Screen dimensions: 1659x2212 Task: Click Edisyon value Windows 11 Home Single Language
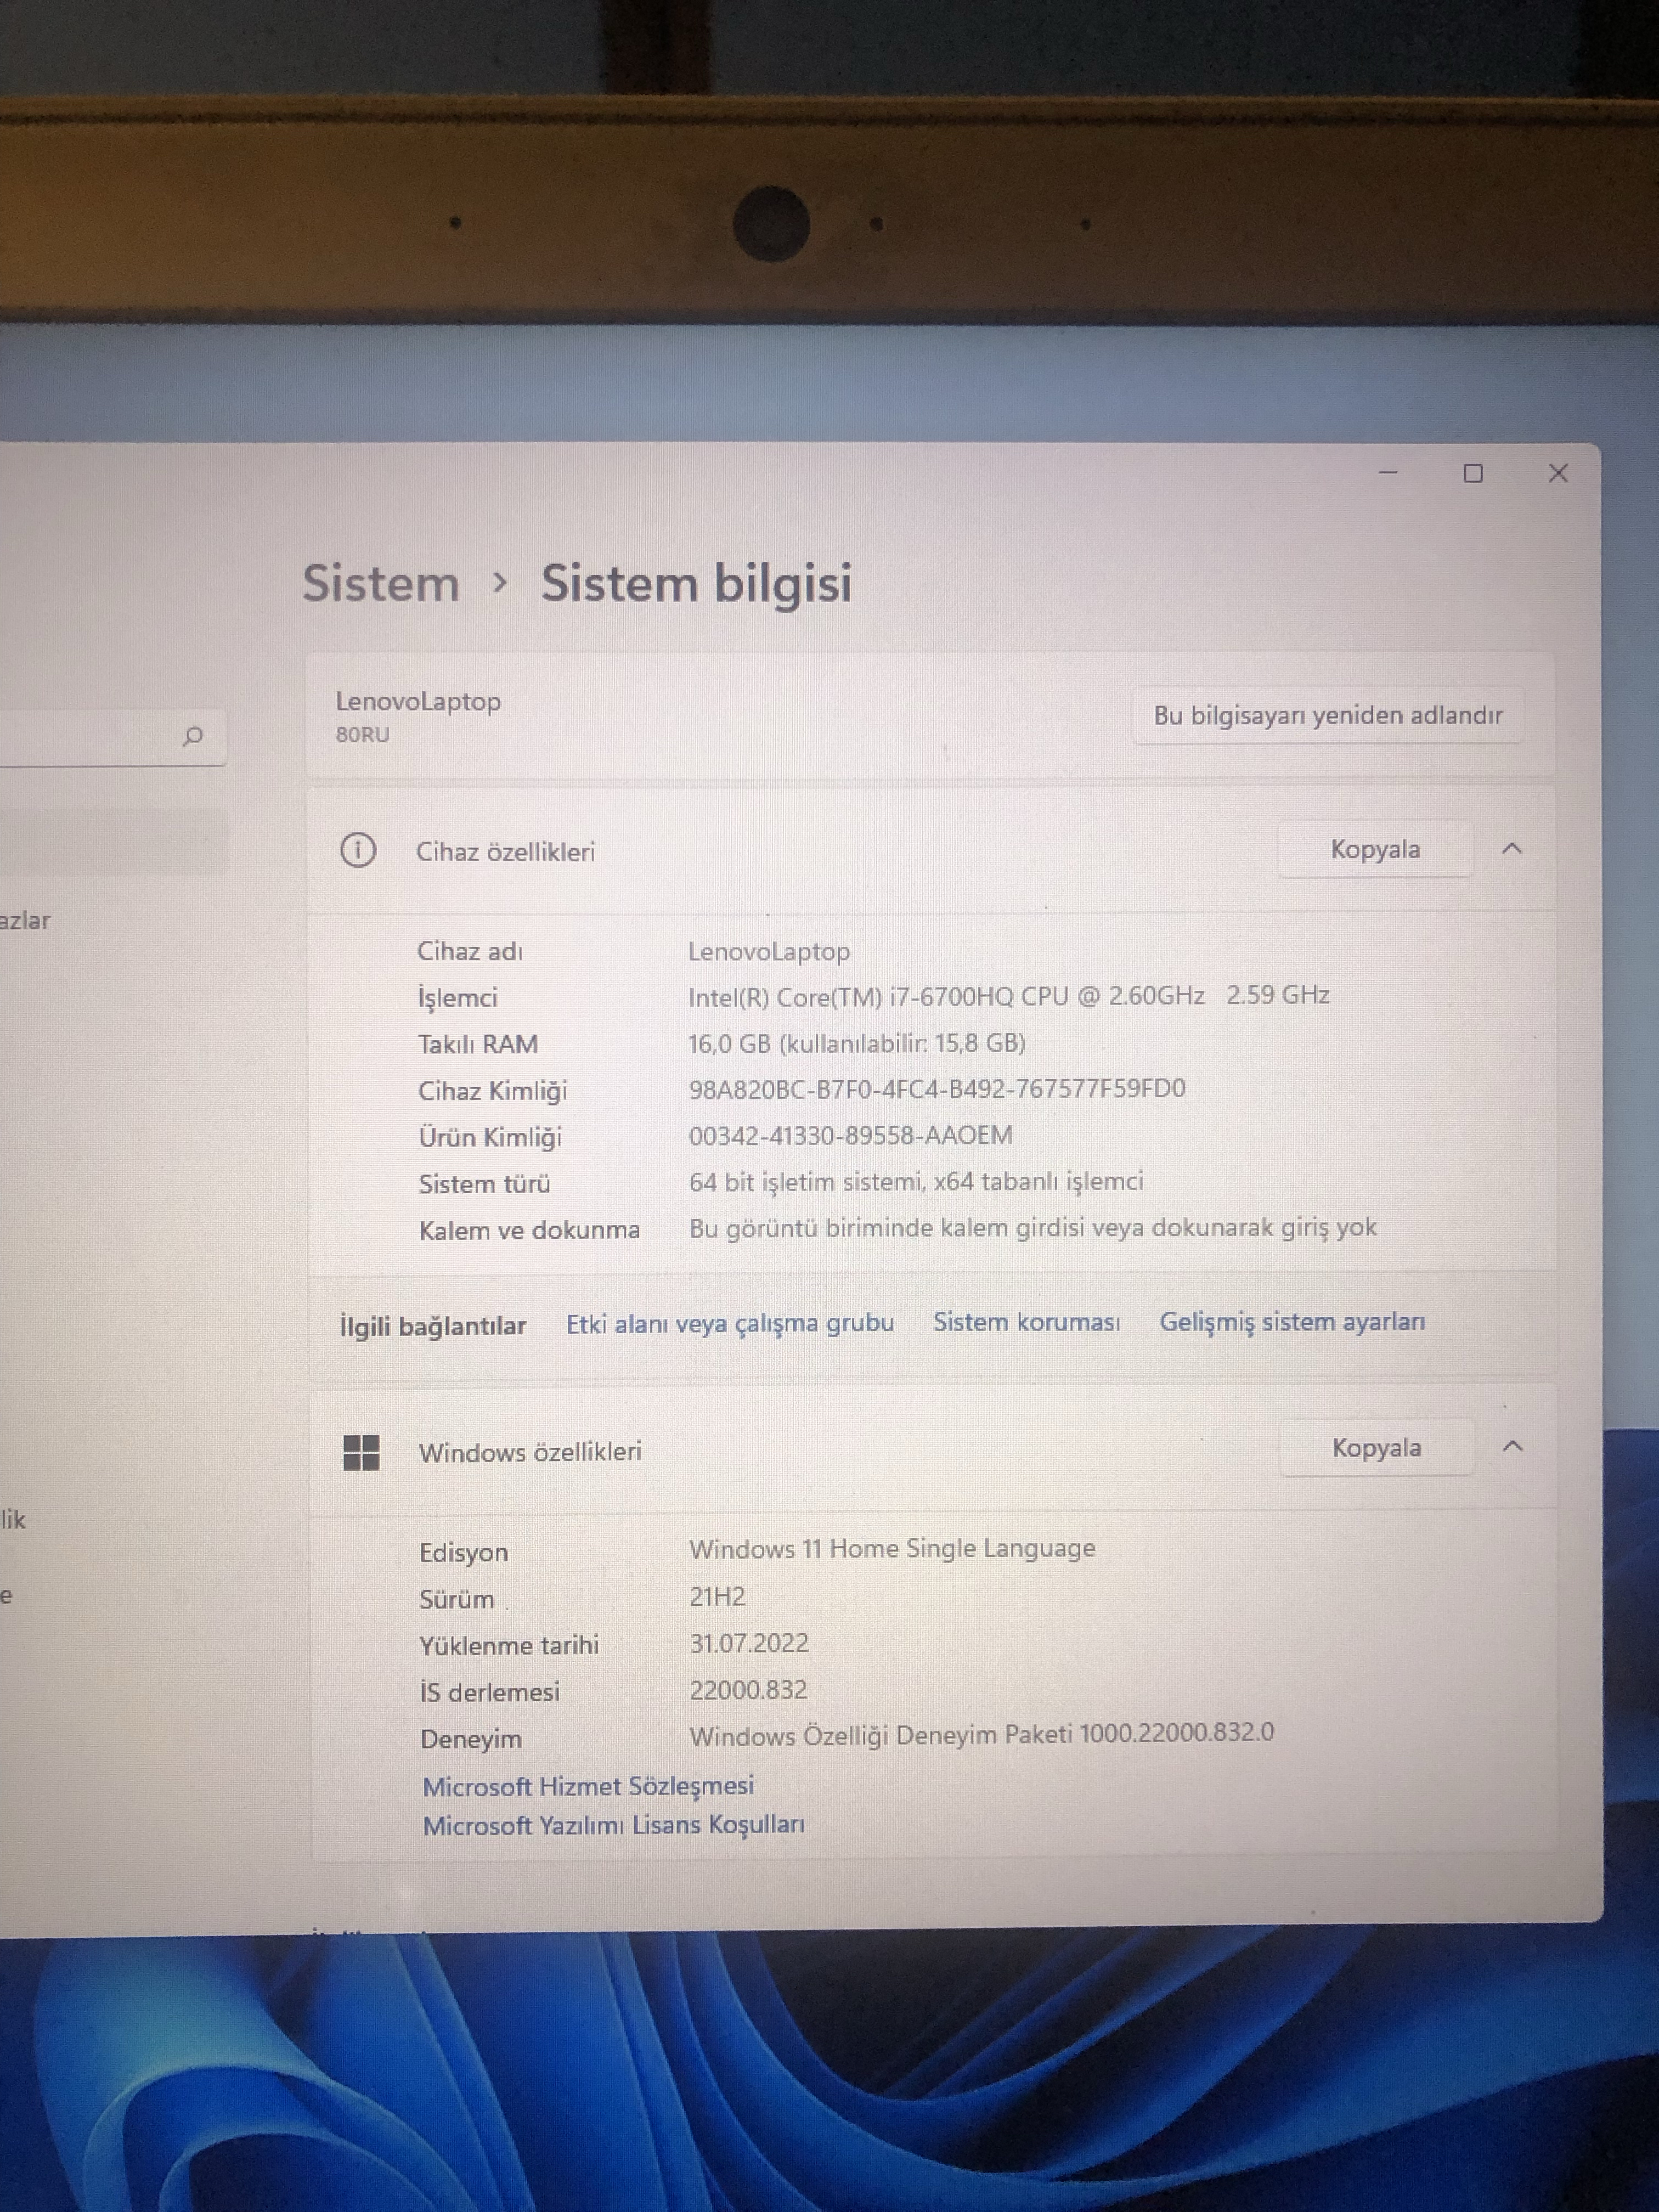point(892,1549)
